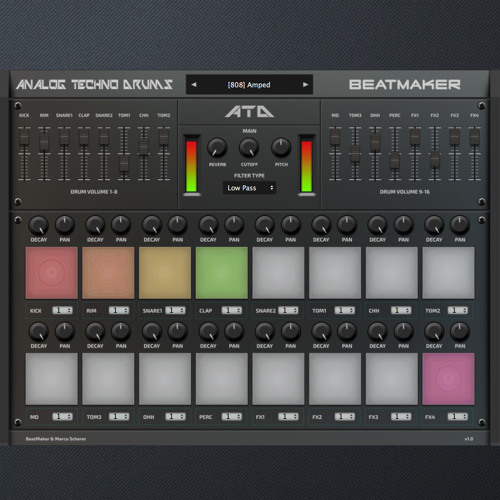500x500 pixels.
Task: Hit the pink FX4 pad
Action: tap(448, 379)
